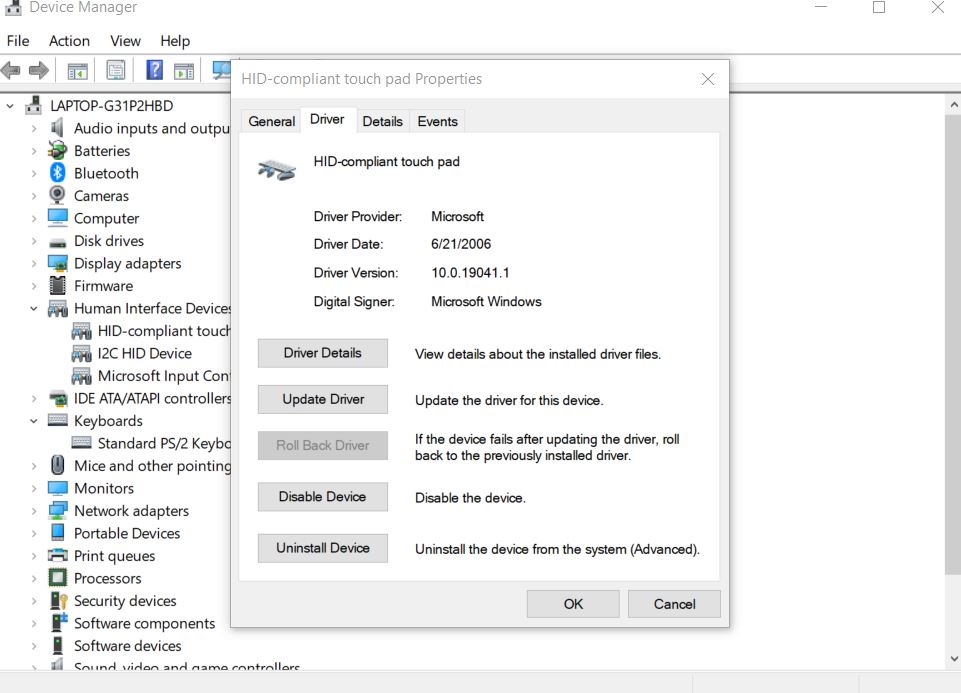The image size is (961, 693).
Task: Select the Print queues printer icon
Action: (x=58, y=556)
